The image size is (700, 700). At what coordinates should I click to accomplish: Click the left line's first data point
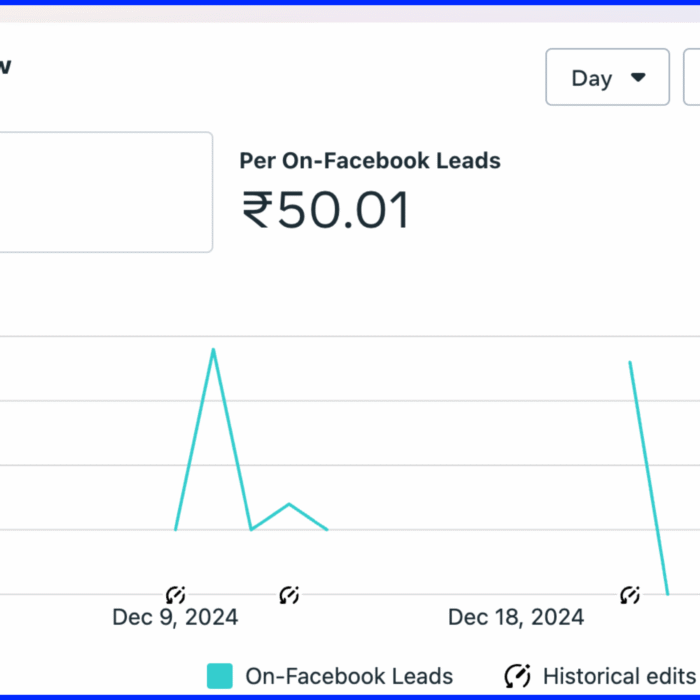176,529
